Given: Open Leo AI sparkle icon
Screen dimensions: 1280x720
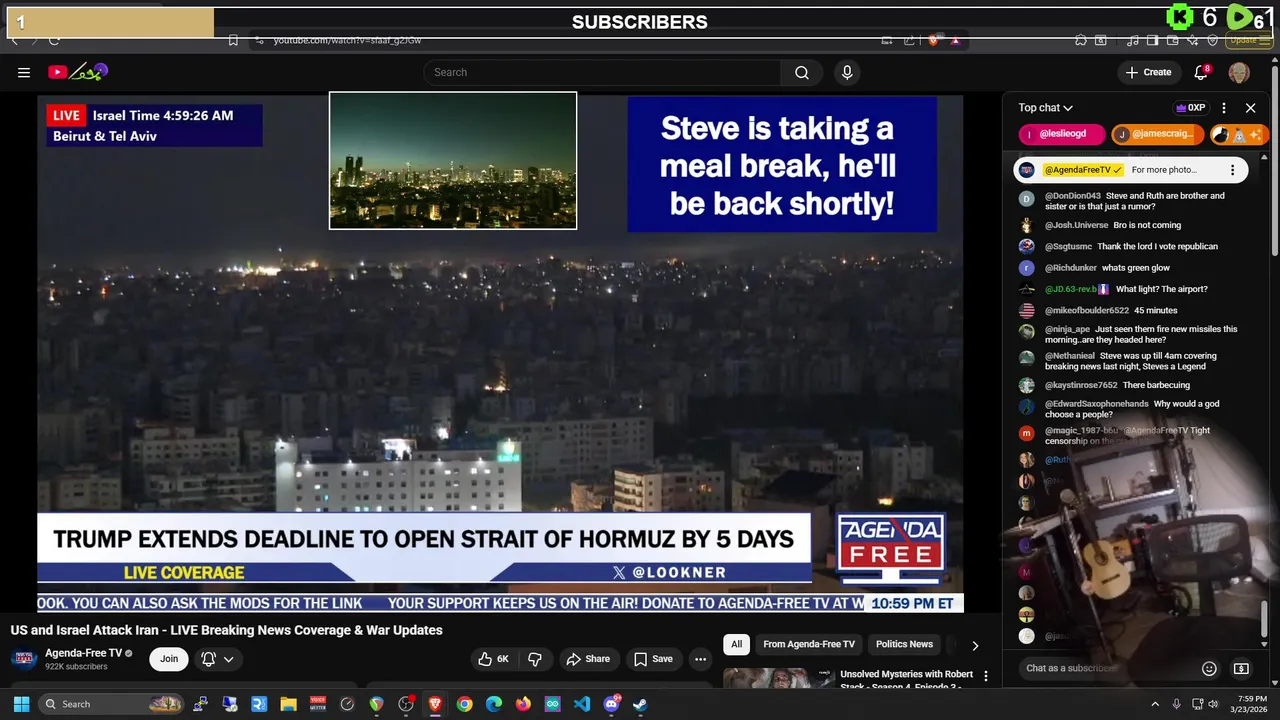Looking at the screenshot, I should tap(1193, 40).
